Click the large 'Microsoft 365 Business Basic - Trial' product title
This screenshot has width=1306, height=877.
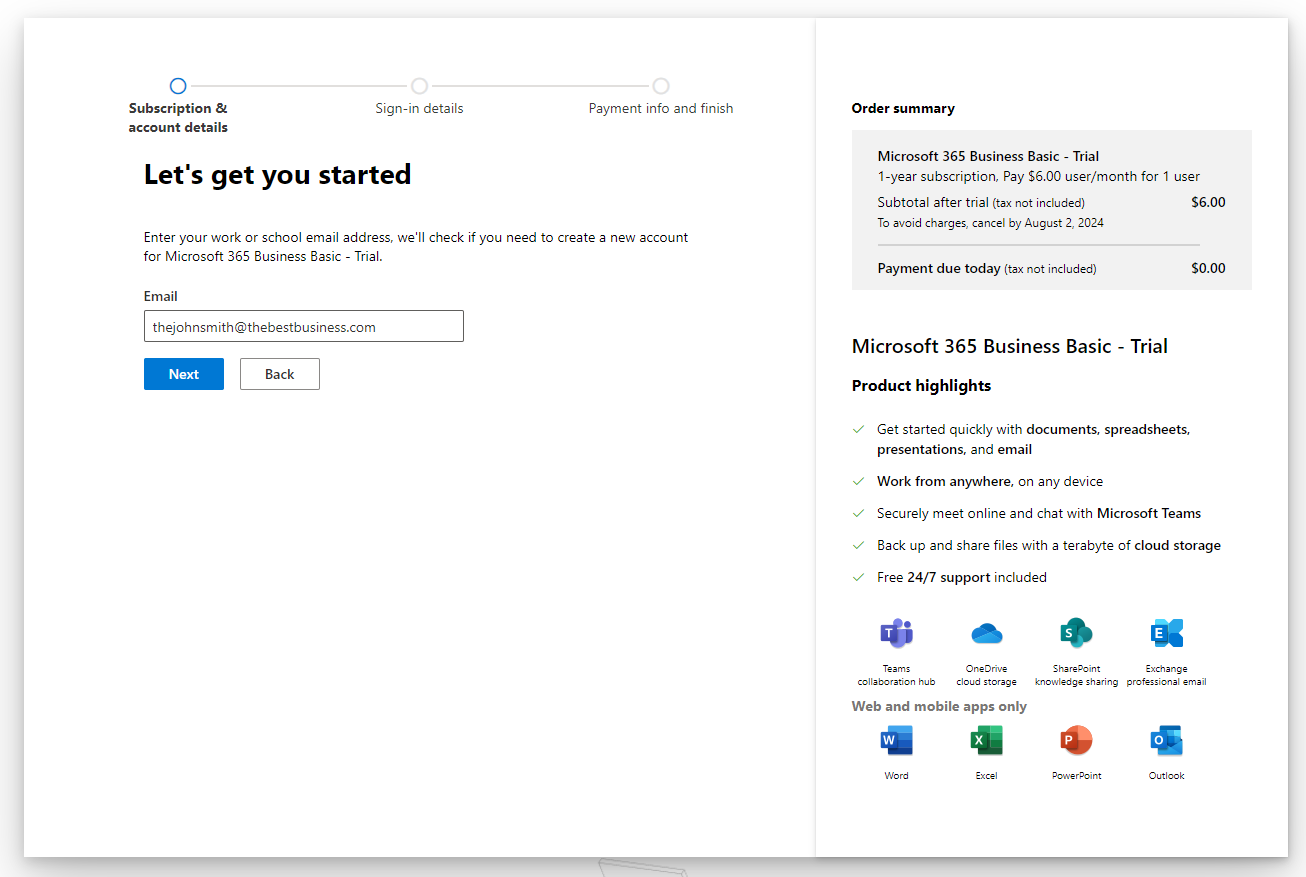tap(1010, 346)
